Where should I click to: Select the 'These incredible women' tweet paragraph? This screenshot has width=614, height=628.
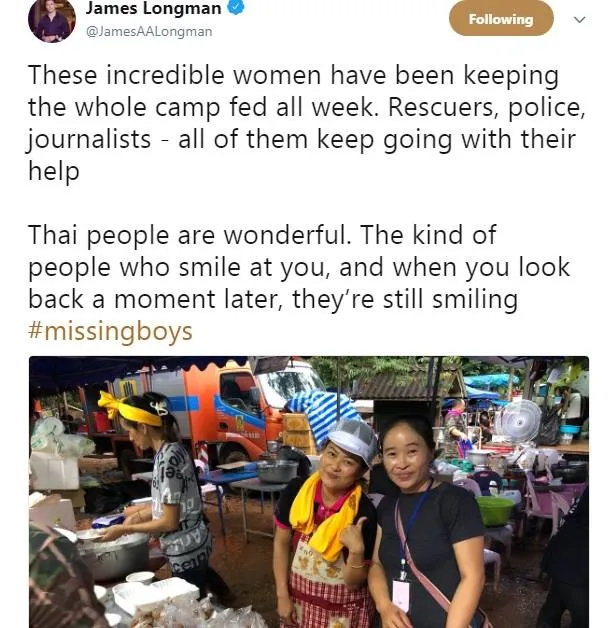tap(306, 123)
